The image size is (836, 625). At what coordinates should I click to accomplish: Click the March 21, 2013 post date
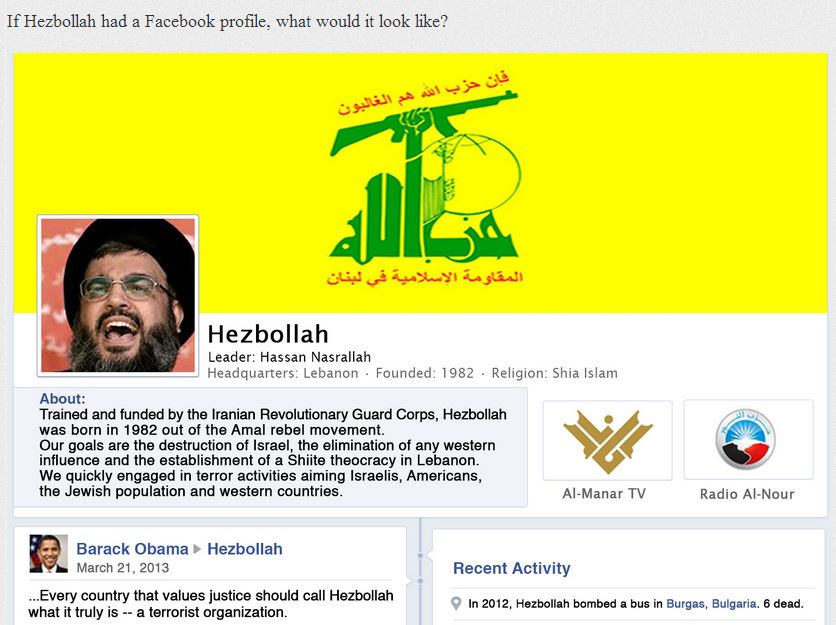(x=123, y=567)
